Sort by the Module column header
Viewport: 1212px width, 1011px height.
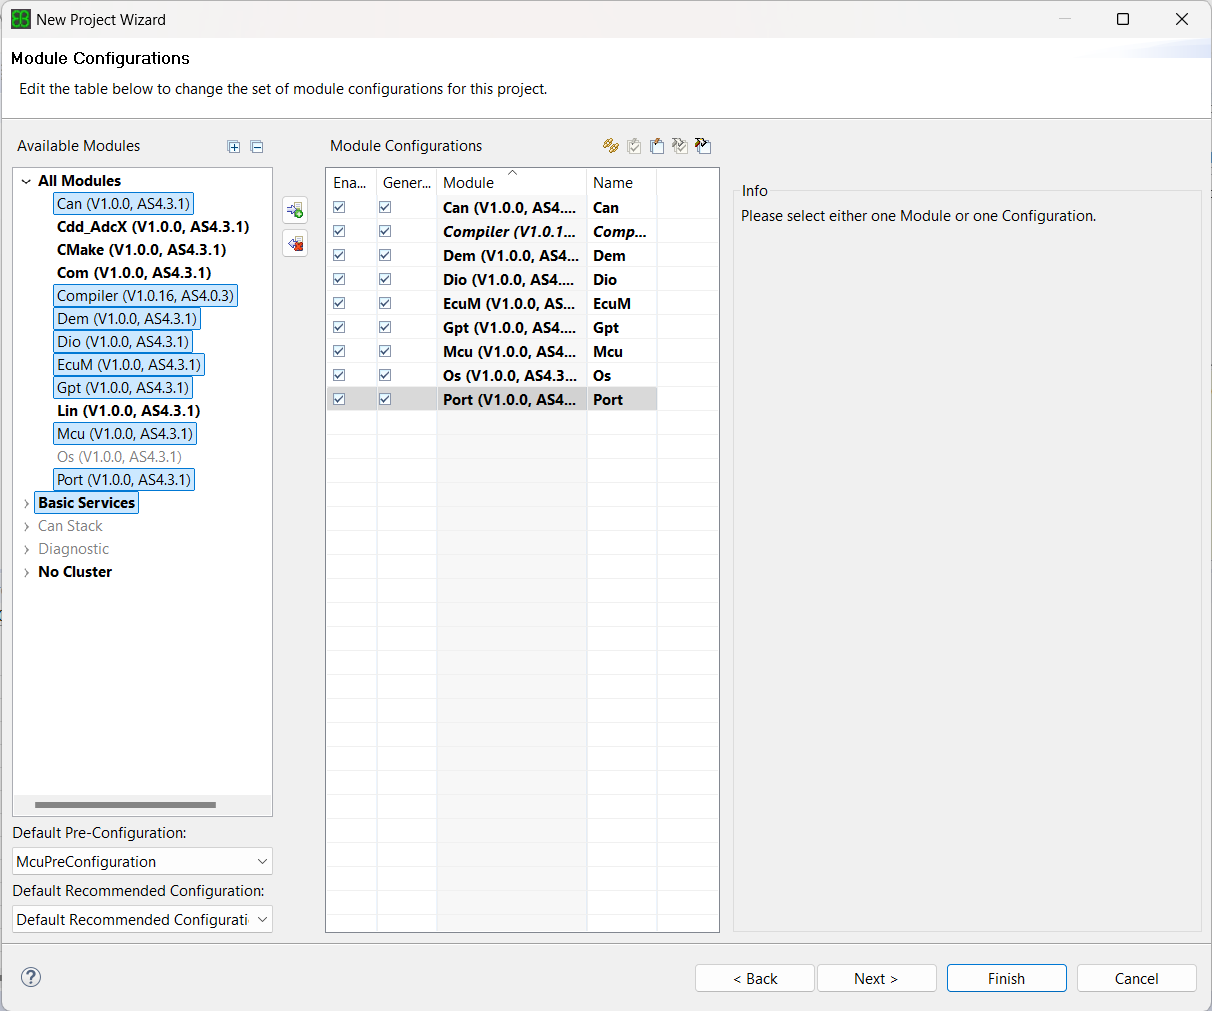pos(511,182)
